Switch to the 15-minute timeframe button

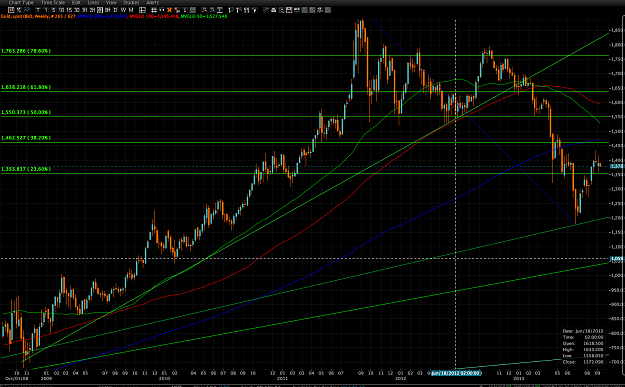tap(69, 10)
